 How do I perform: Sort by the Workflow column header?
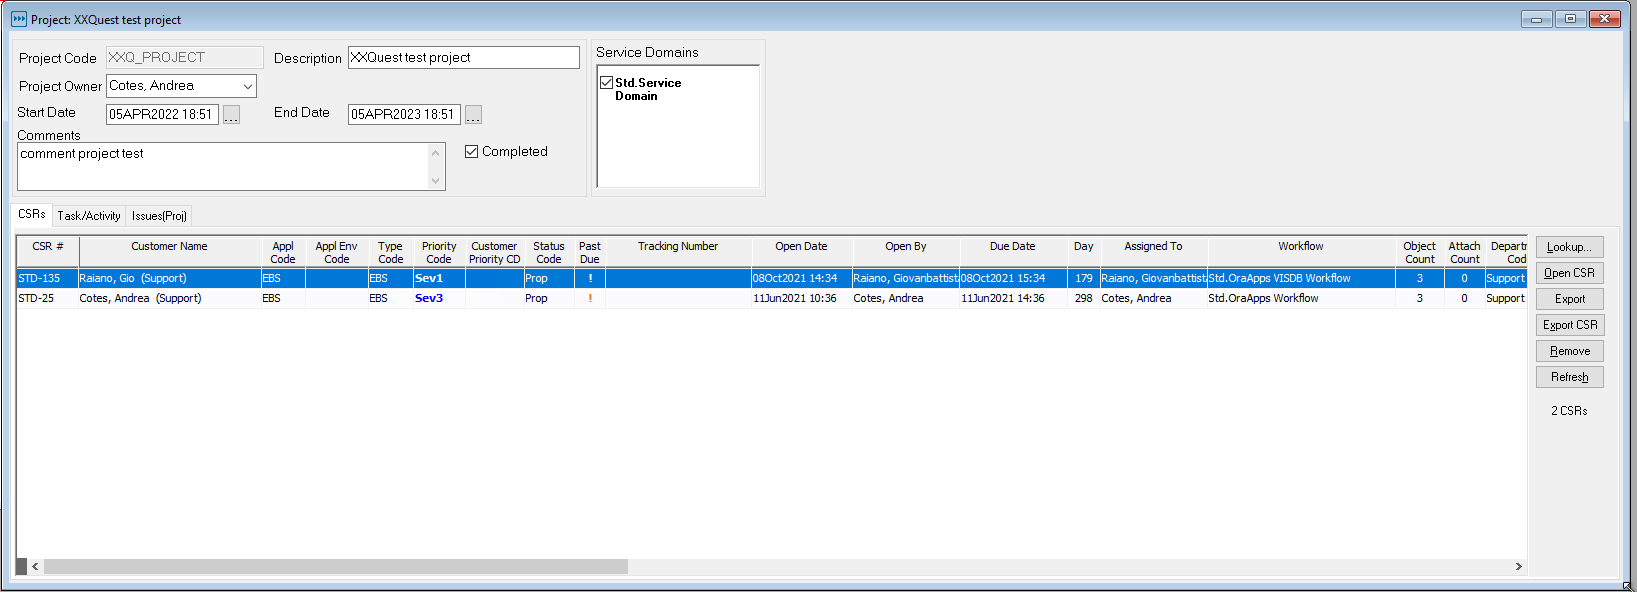click(x=1301, y=252)
